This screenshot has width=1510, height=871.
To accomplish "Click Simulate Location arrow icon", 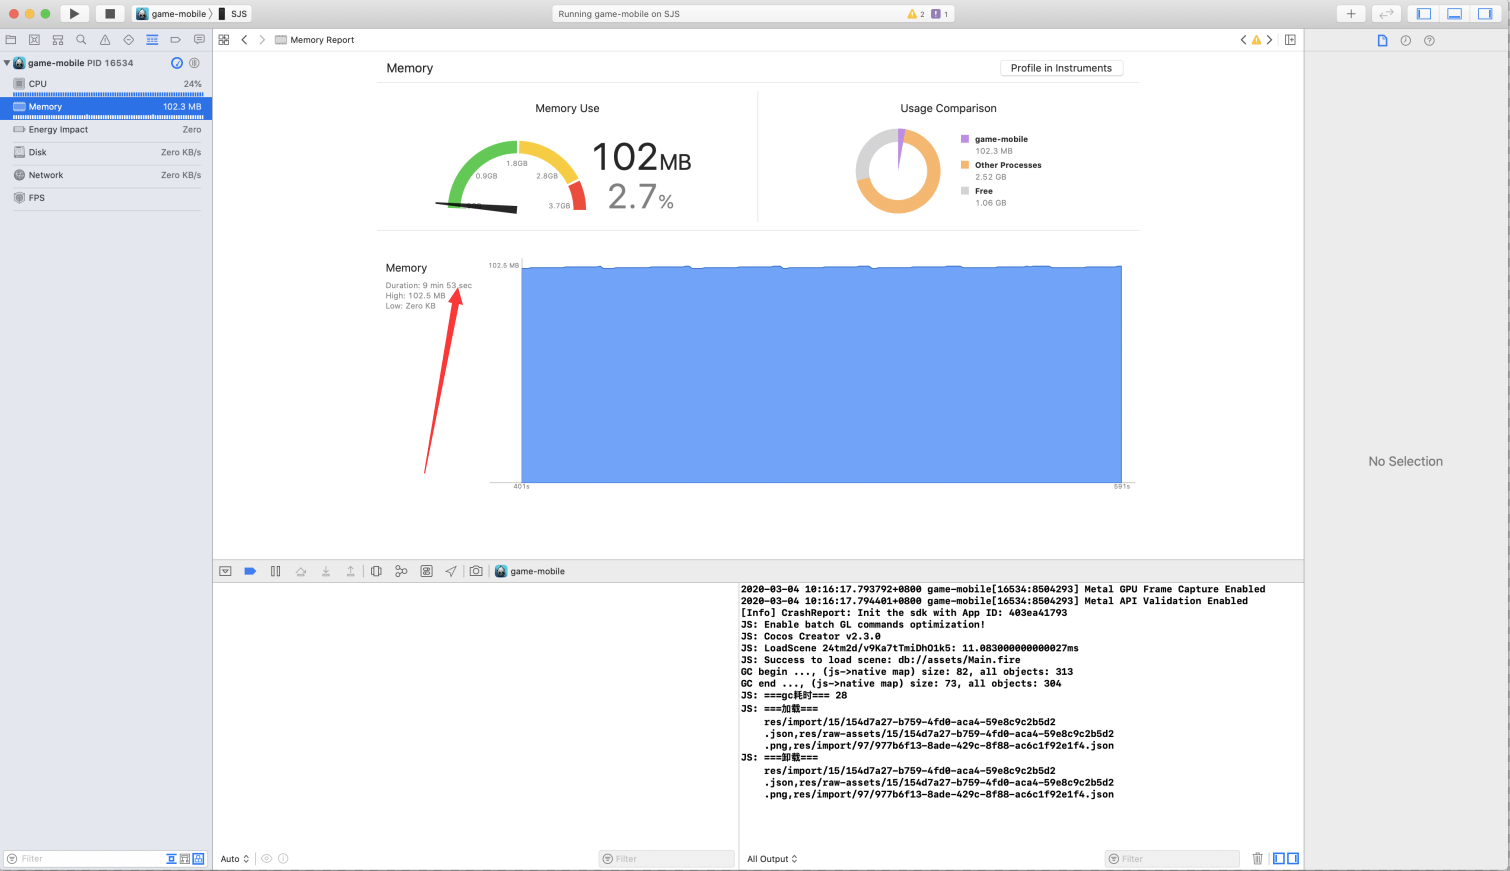I will 451,571.
